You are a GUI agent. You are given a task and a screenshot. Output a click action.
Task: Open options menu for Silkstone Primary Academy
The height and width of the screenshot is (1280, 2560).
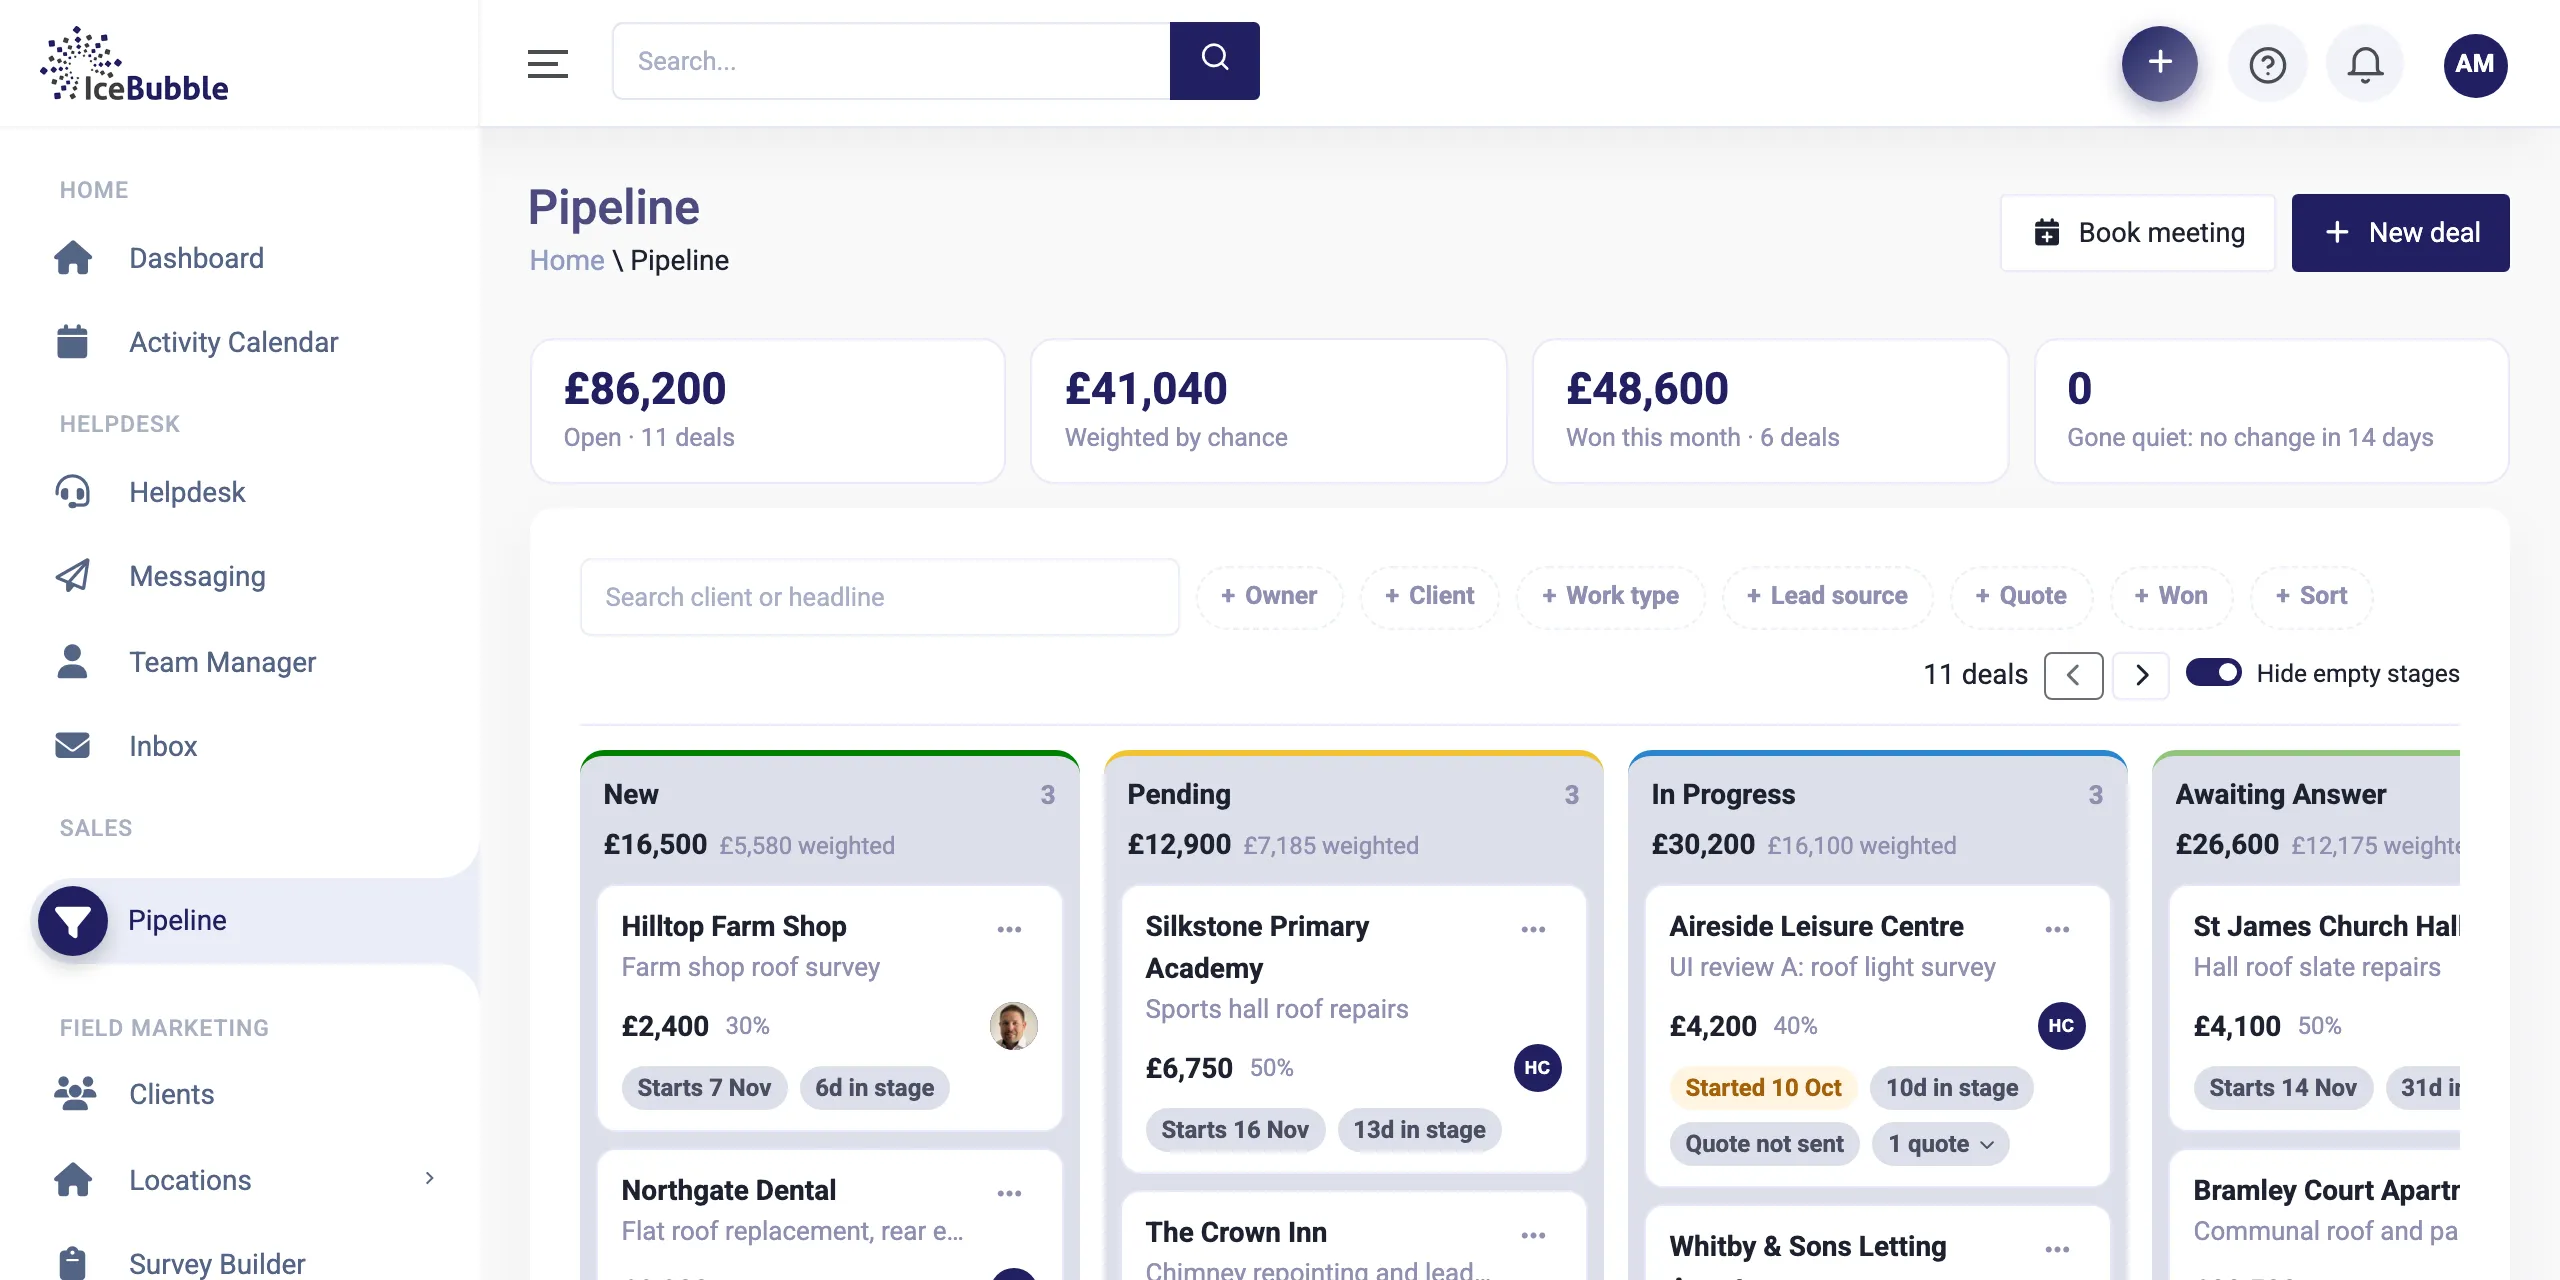[1533, 929]
